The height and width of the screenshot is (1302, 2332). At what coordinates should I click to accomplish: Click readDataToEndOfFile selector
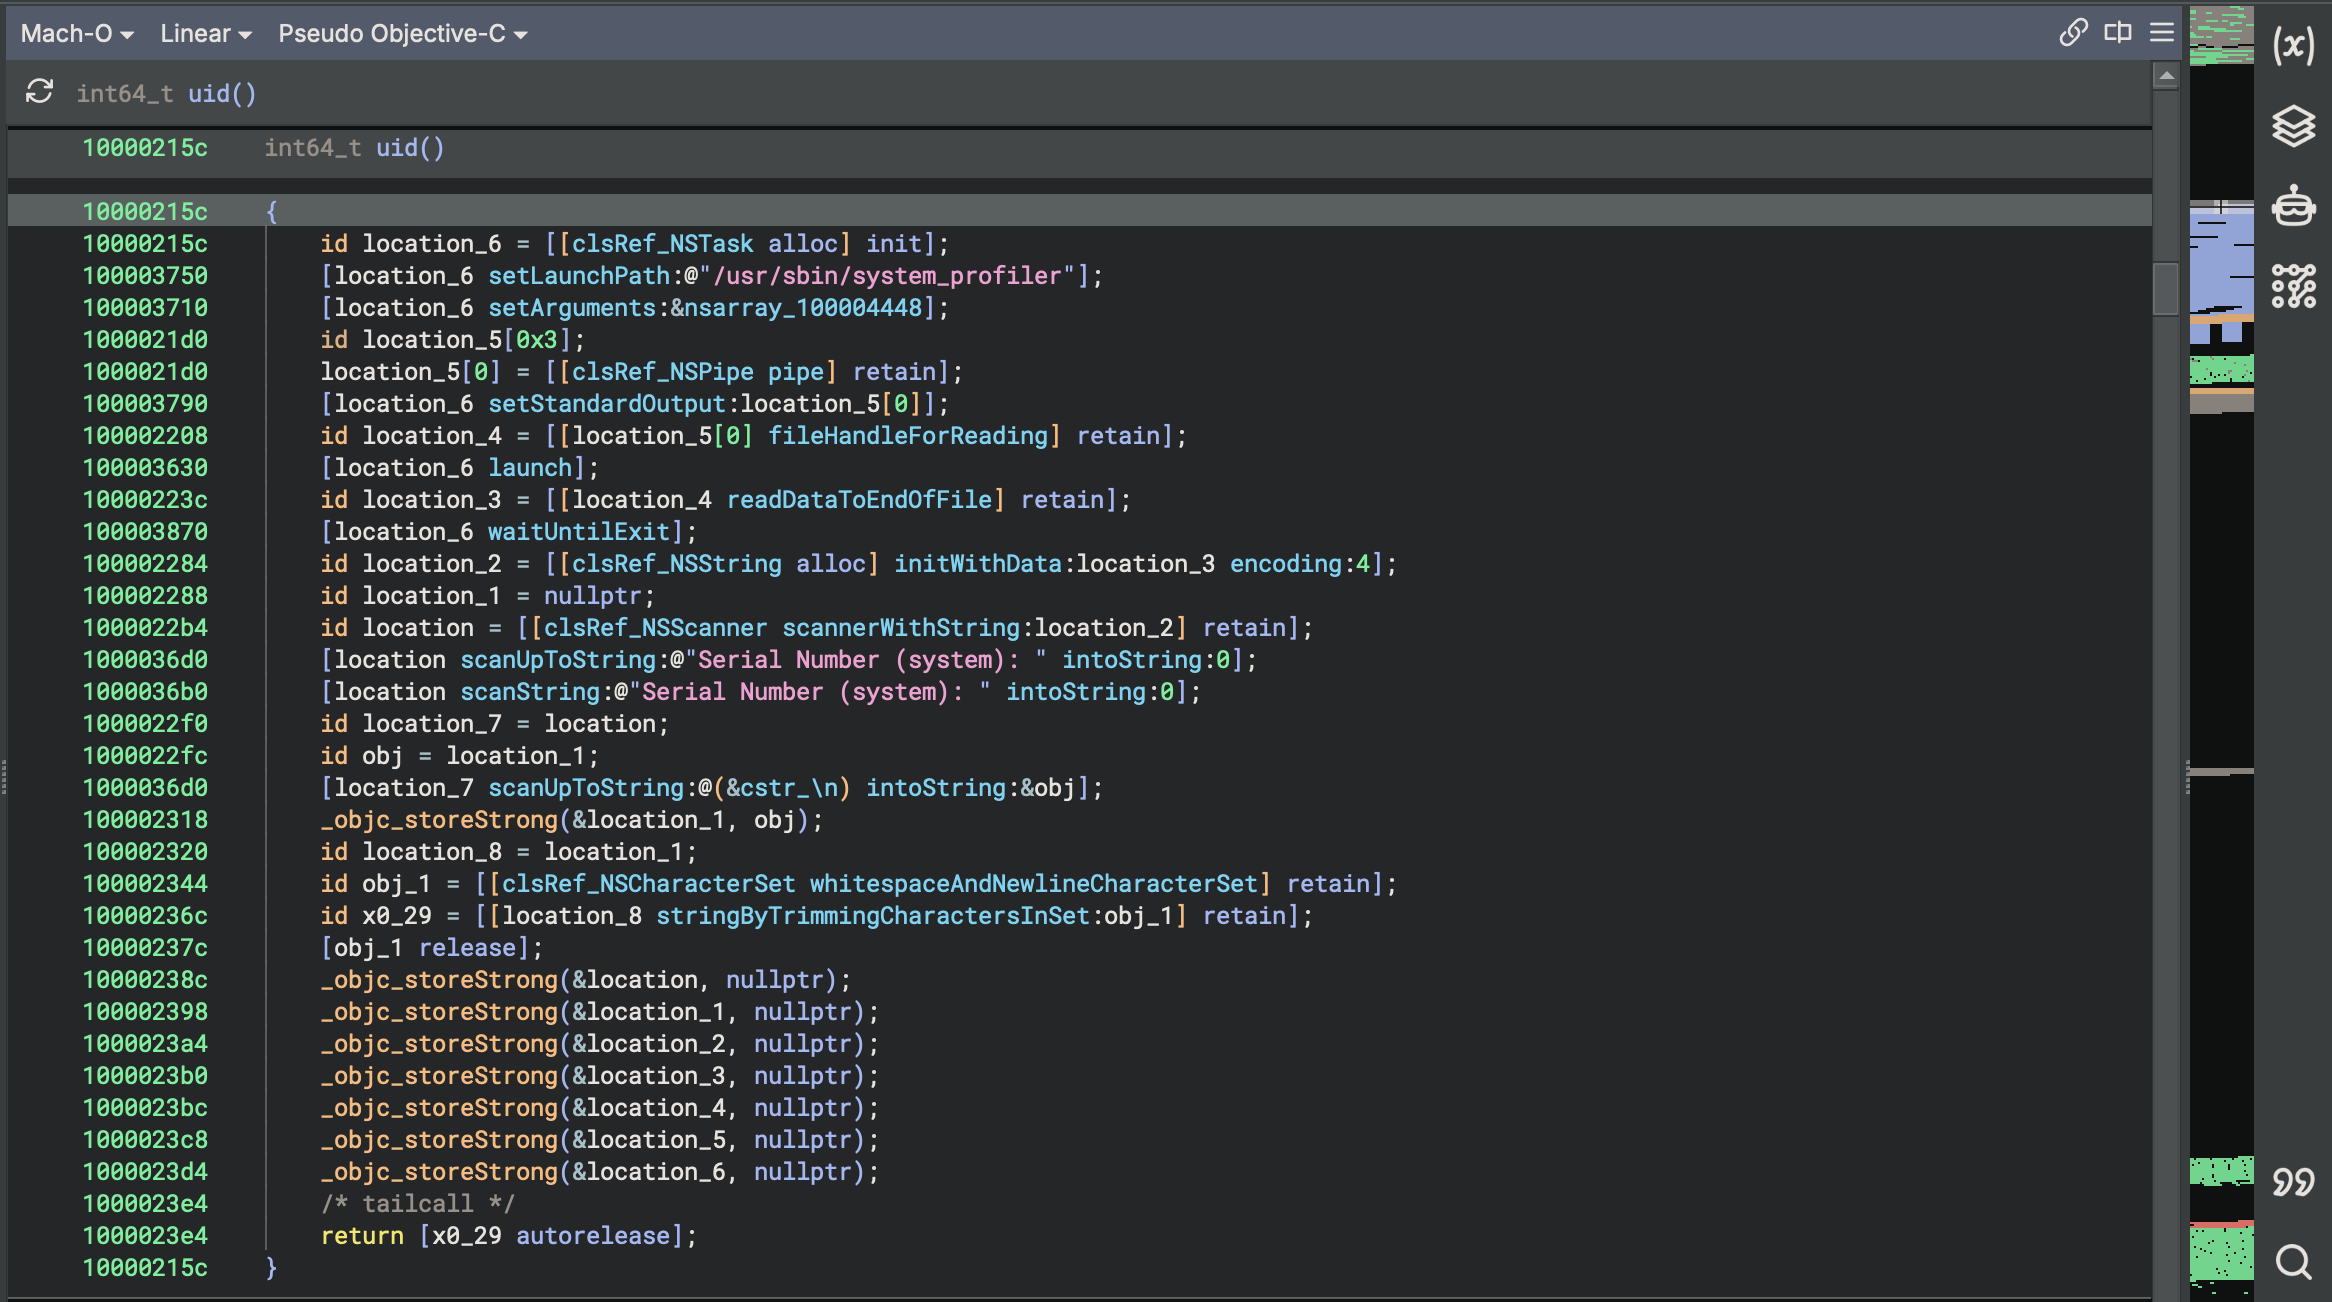click(859, 499)
